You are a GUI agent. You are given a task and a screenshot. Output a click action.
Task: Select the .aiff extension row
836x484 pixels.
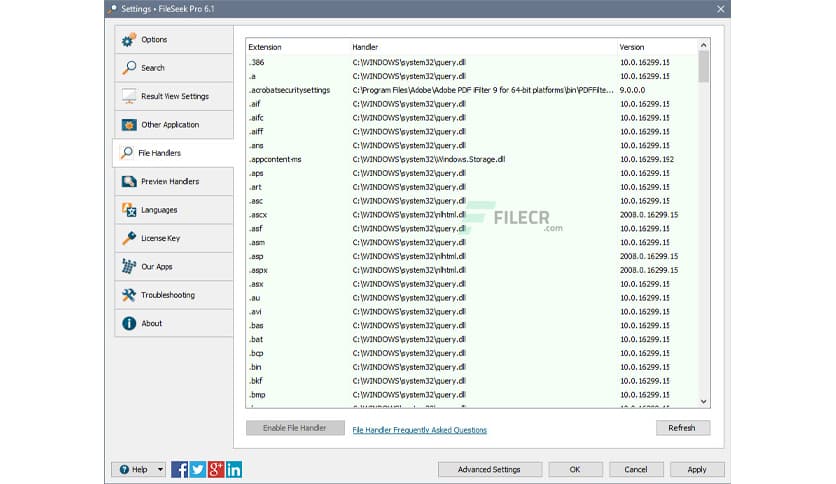[472, 132]
